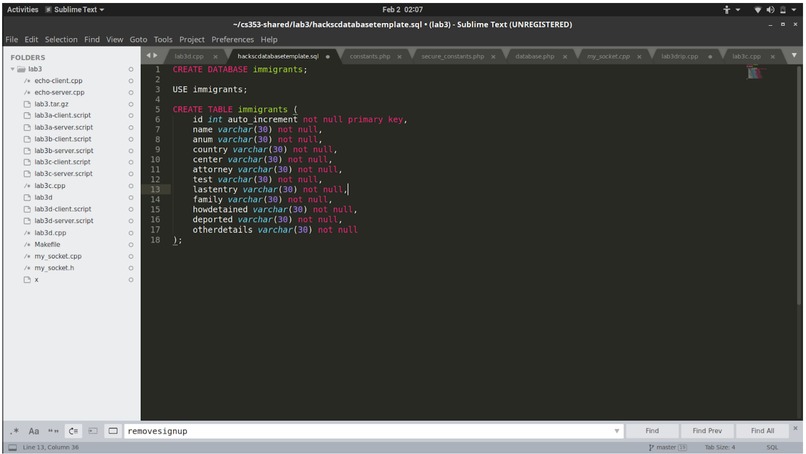
Task: Click unsaved dot on hackscdatabasetemplate.sql tab
Action: pyautogui.click(x=327, y=57)
